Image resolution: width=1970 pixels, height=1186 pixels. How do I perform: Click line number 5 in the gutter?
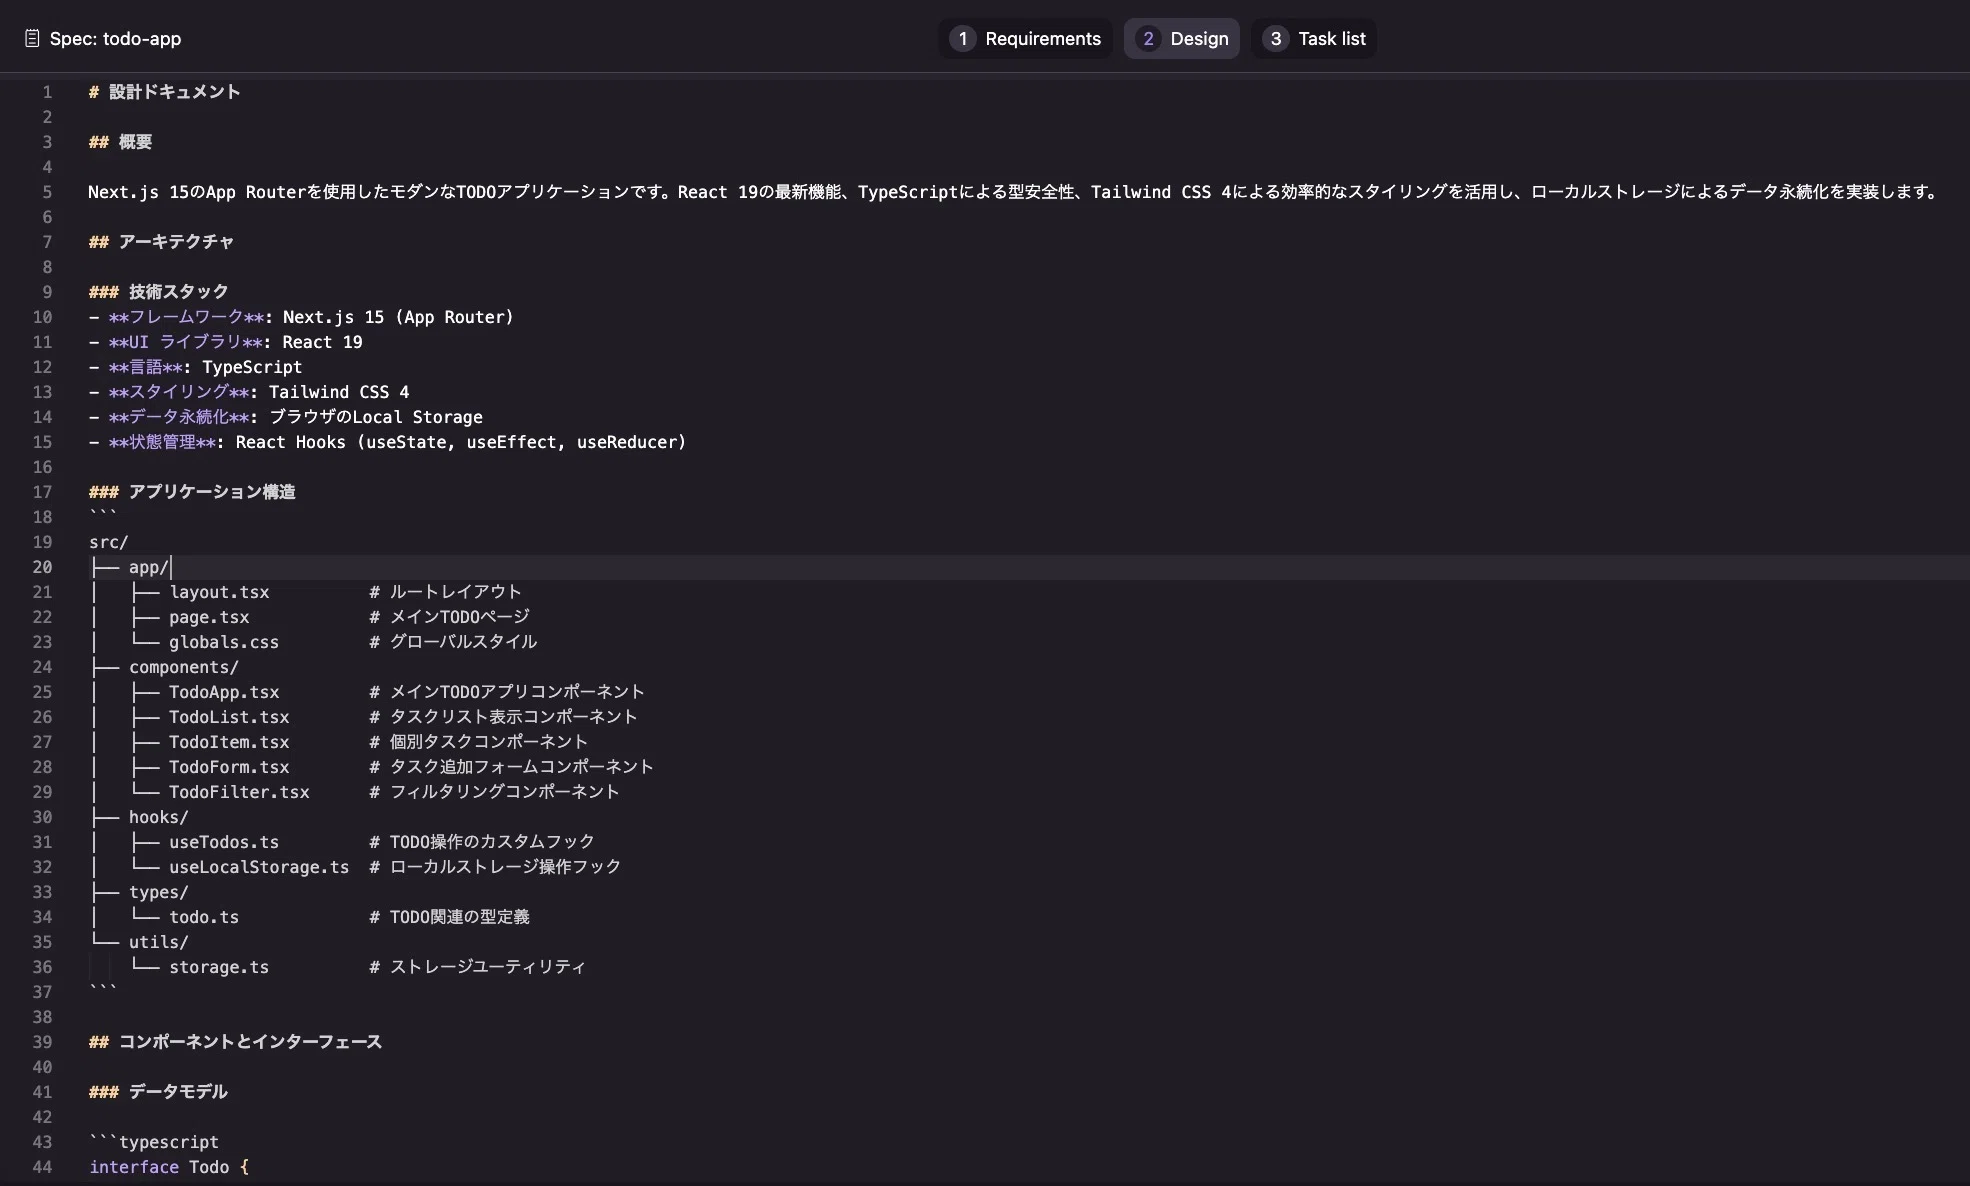tap(47, 192)
